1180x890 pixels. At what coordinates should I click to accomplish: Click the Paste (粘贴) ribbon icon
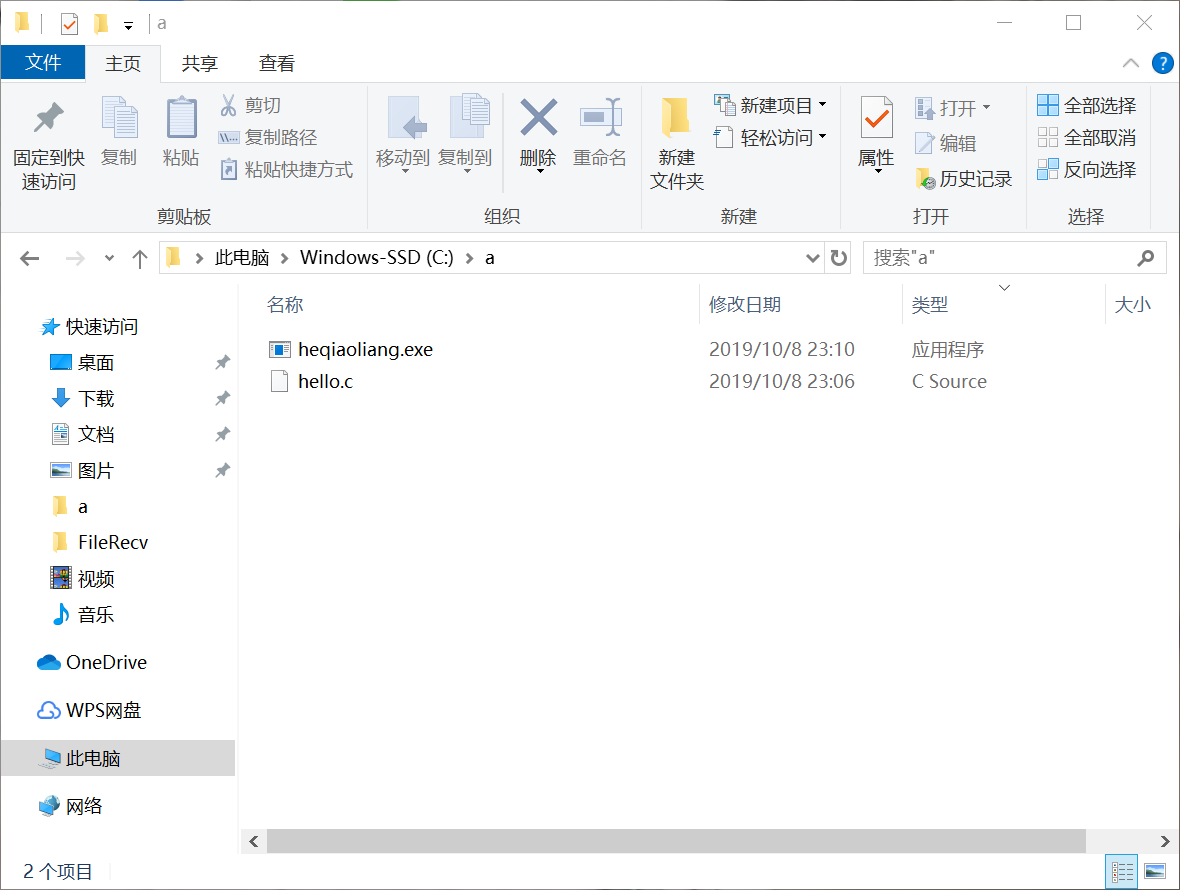(181, 118)
